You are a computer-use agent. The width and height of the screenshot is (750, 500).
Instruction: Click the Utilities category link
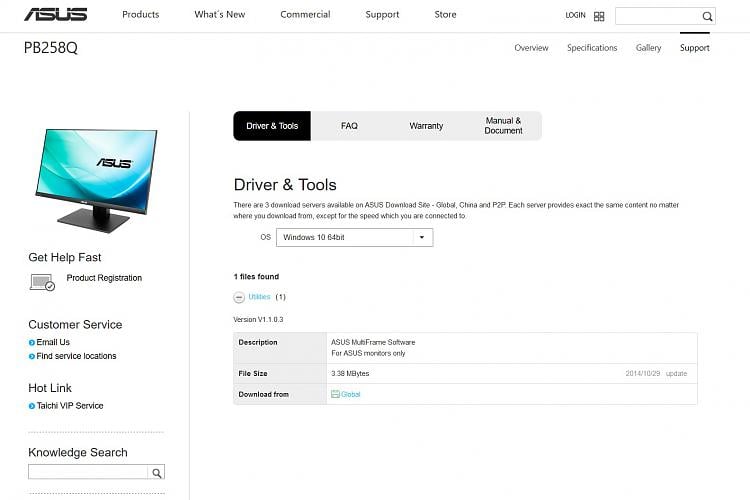[259, 297]
